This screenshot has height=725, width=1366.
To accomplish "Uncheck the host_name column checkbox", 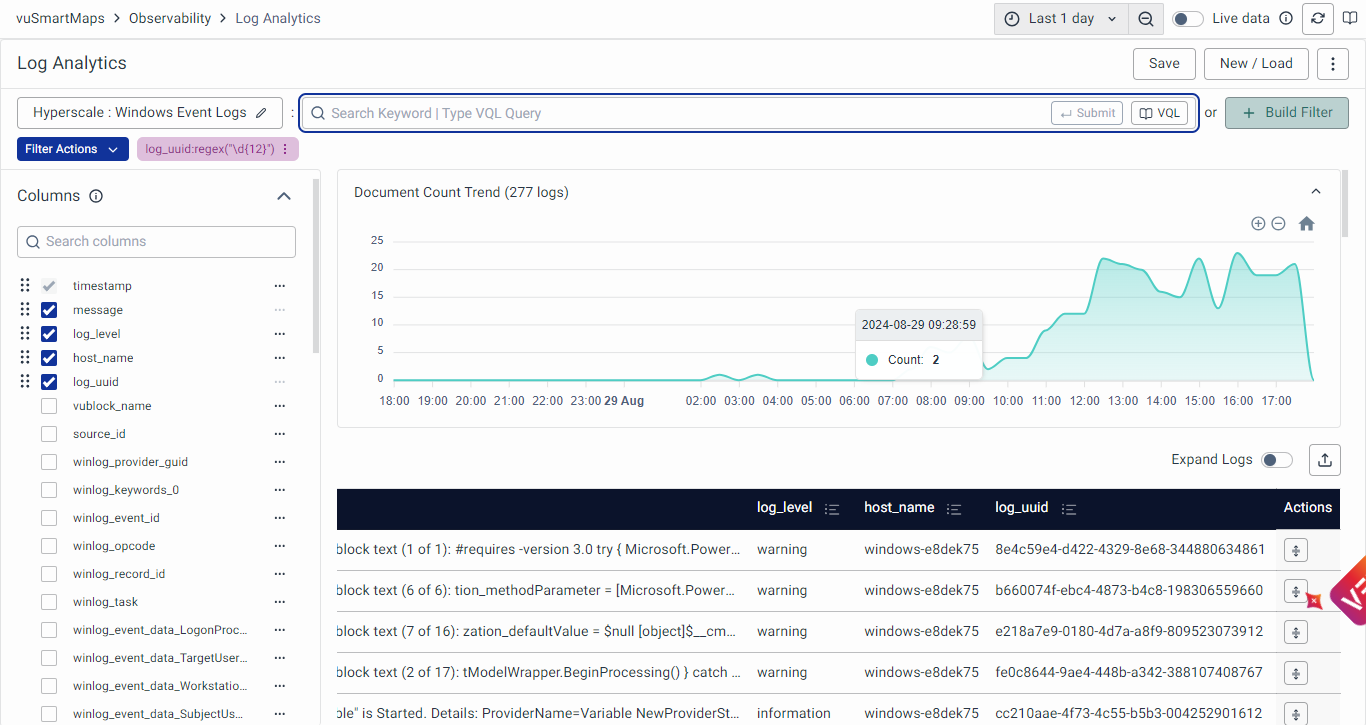I will 49,358.
